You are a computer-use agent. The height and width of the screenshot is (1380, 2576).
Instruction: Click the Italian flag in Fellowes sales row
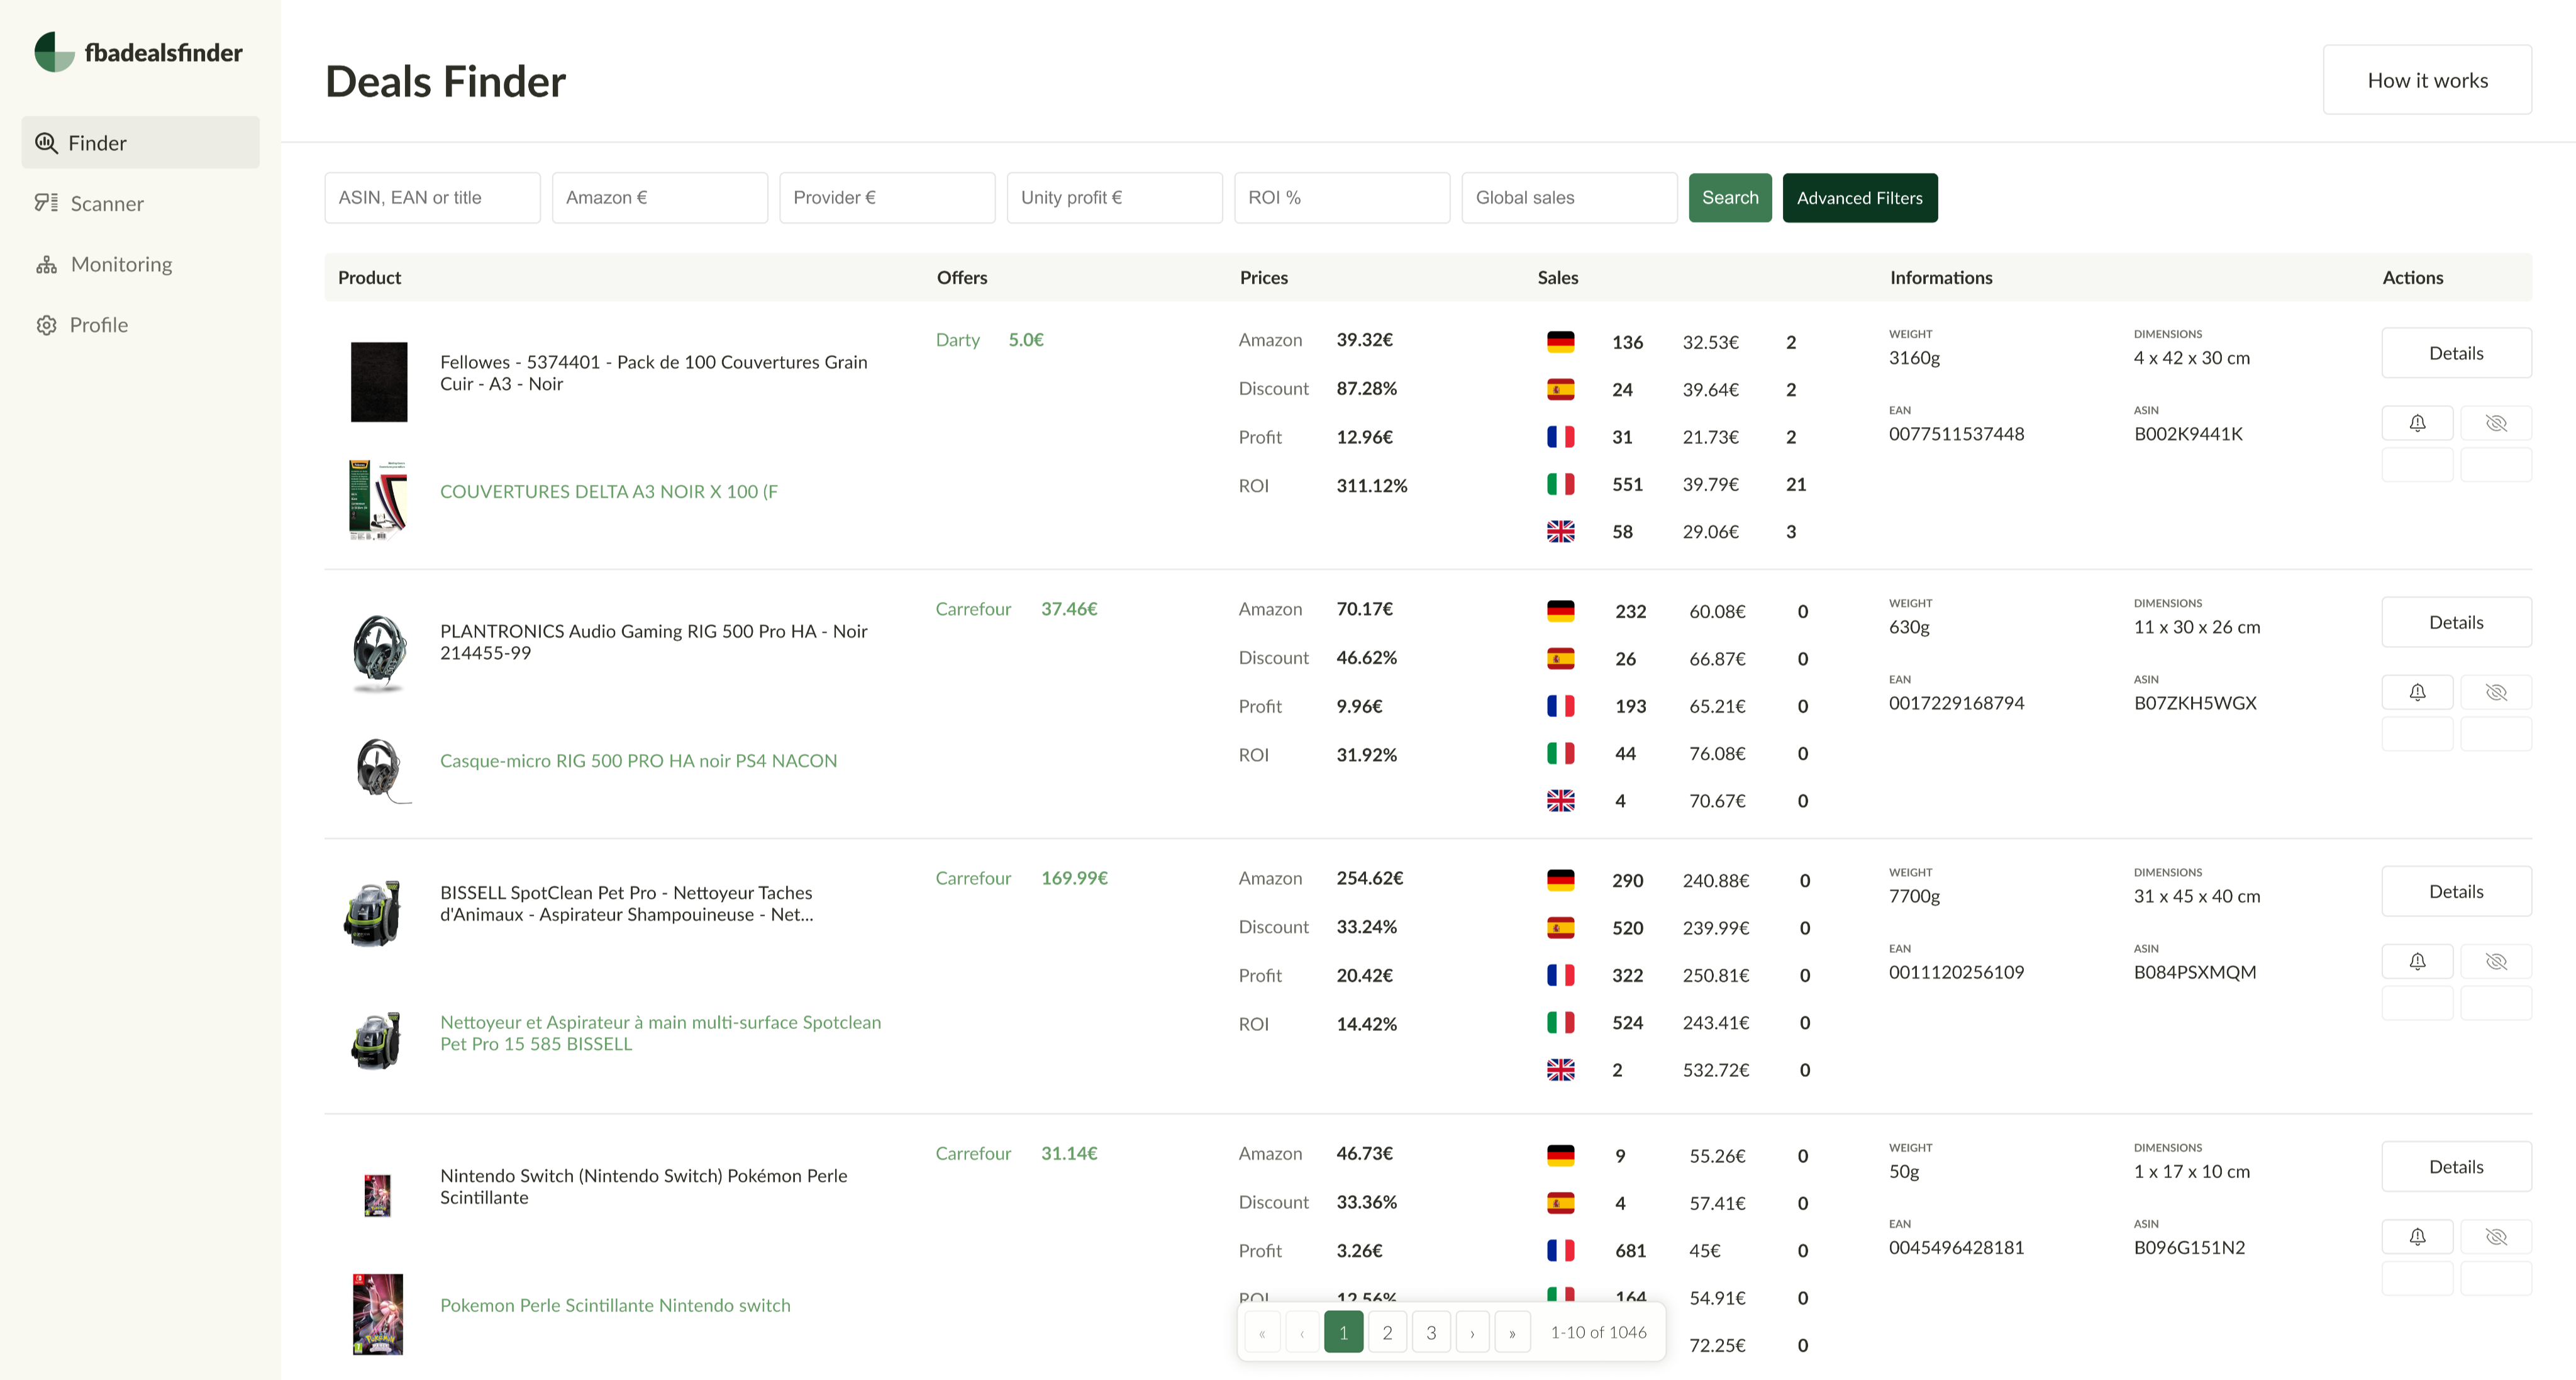(x=1560, y=484)
